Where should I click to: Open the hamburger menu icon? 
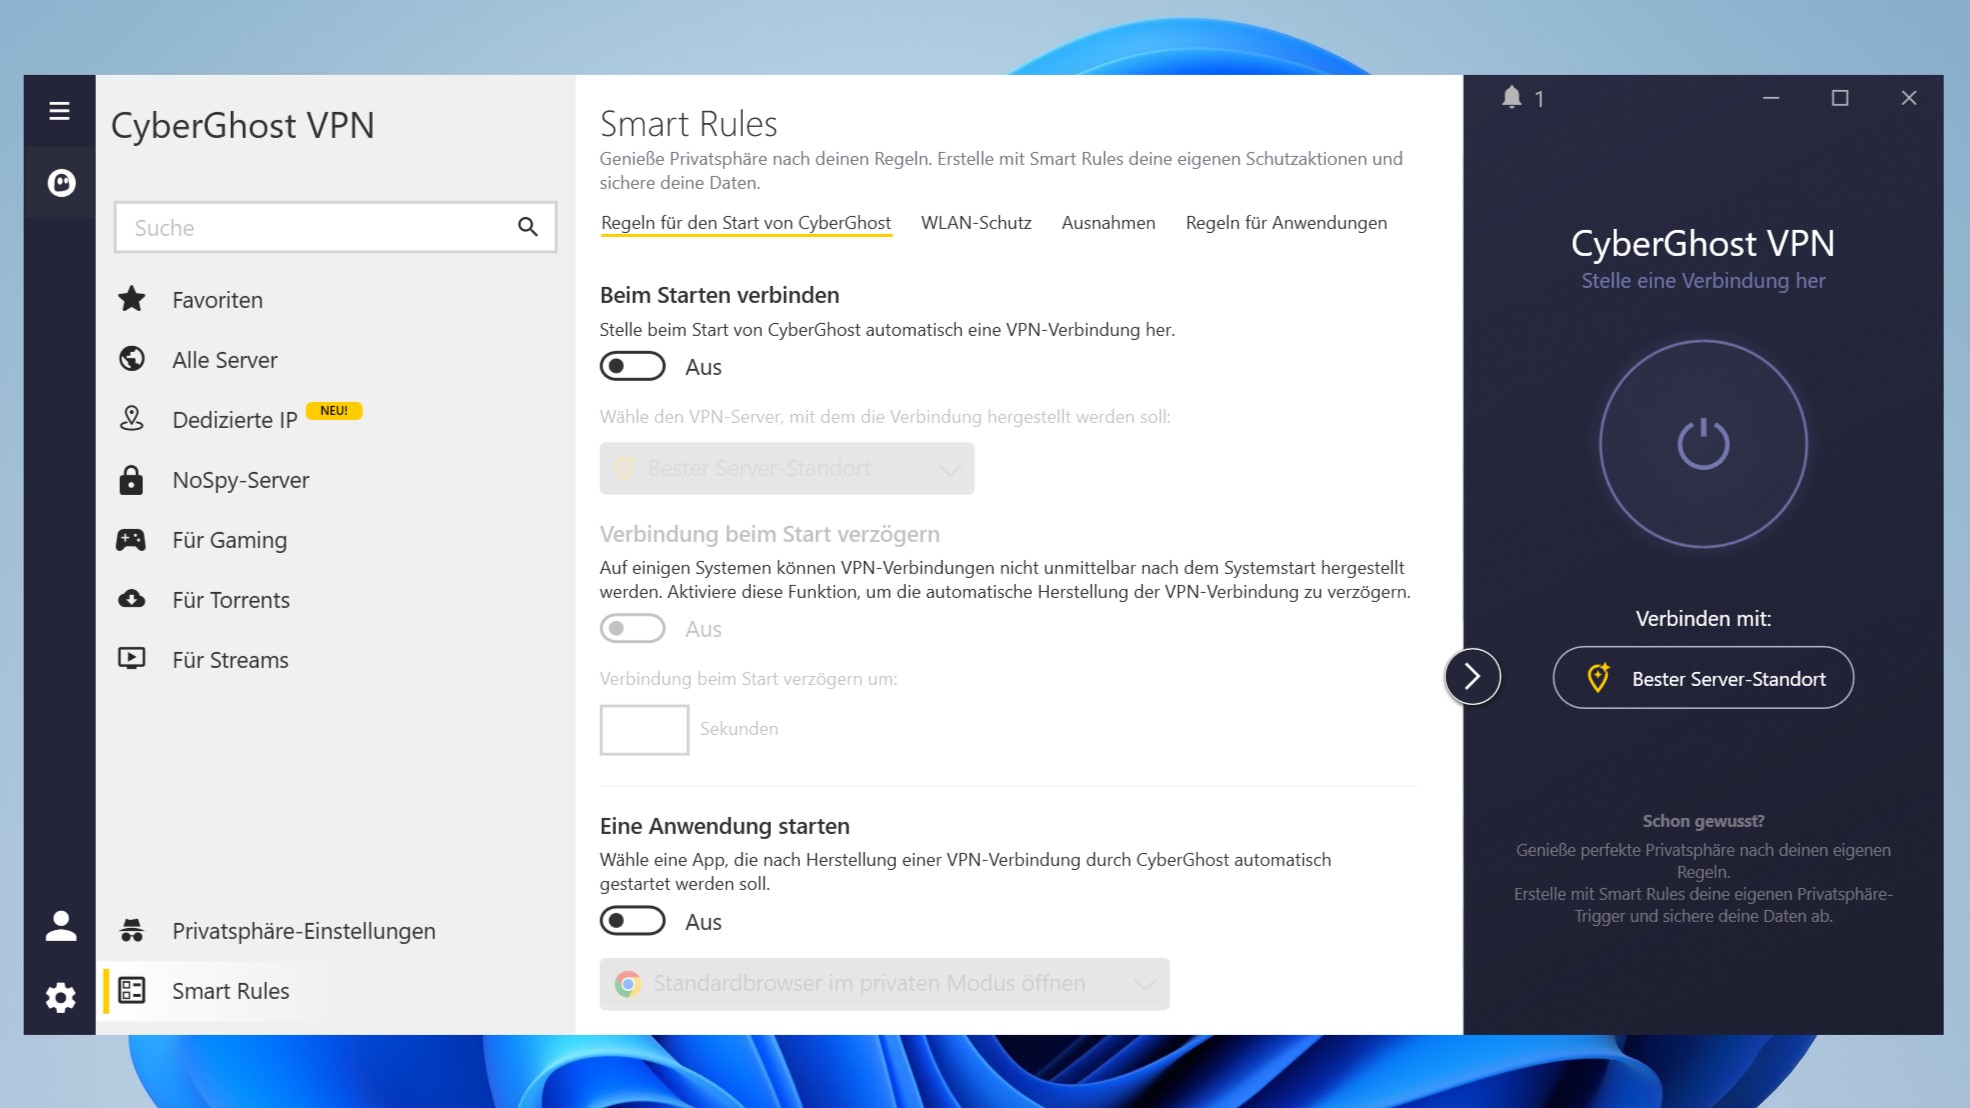pos(59,111)
